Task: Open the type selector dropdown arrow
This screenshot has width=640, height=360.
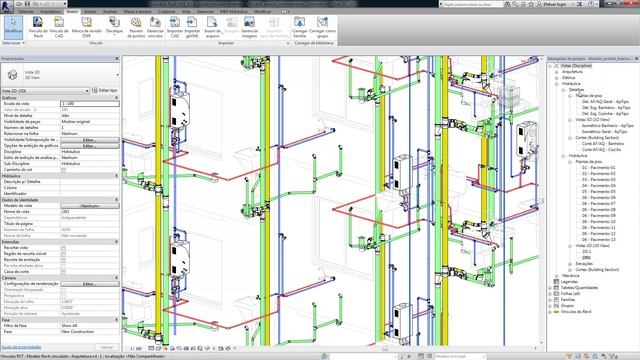Action: point(118,75)
